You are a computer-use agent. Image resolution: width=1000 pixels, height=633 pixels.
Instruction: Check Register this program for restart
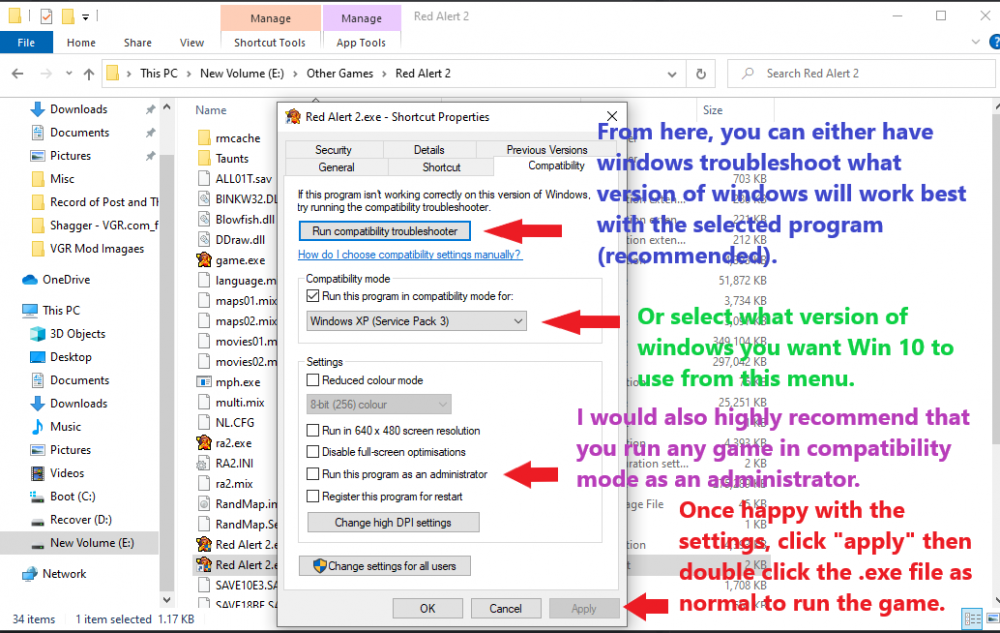click(312, 496)
